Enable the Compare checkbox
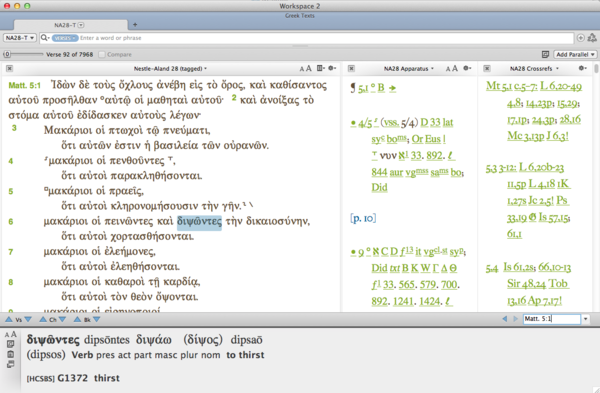The height and width of the screenshot is (393, 600). click(x=102, y=54)
